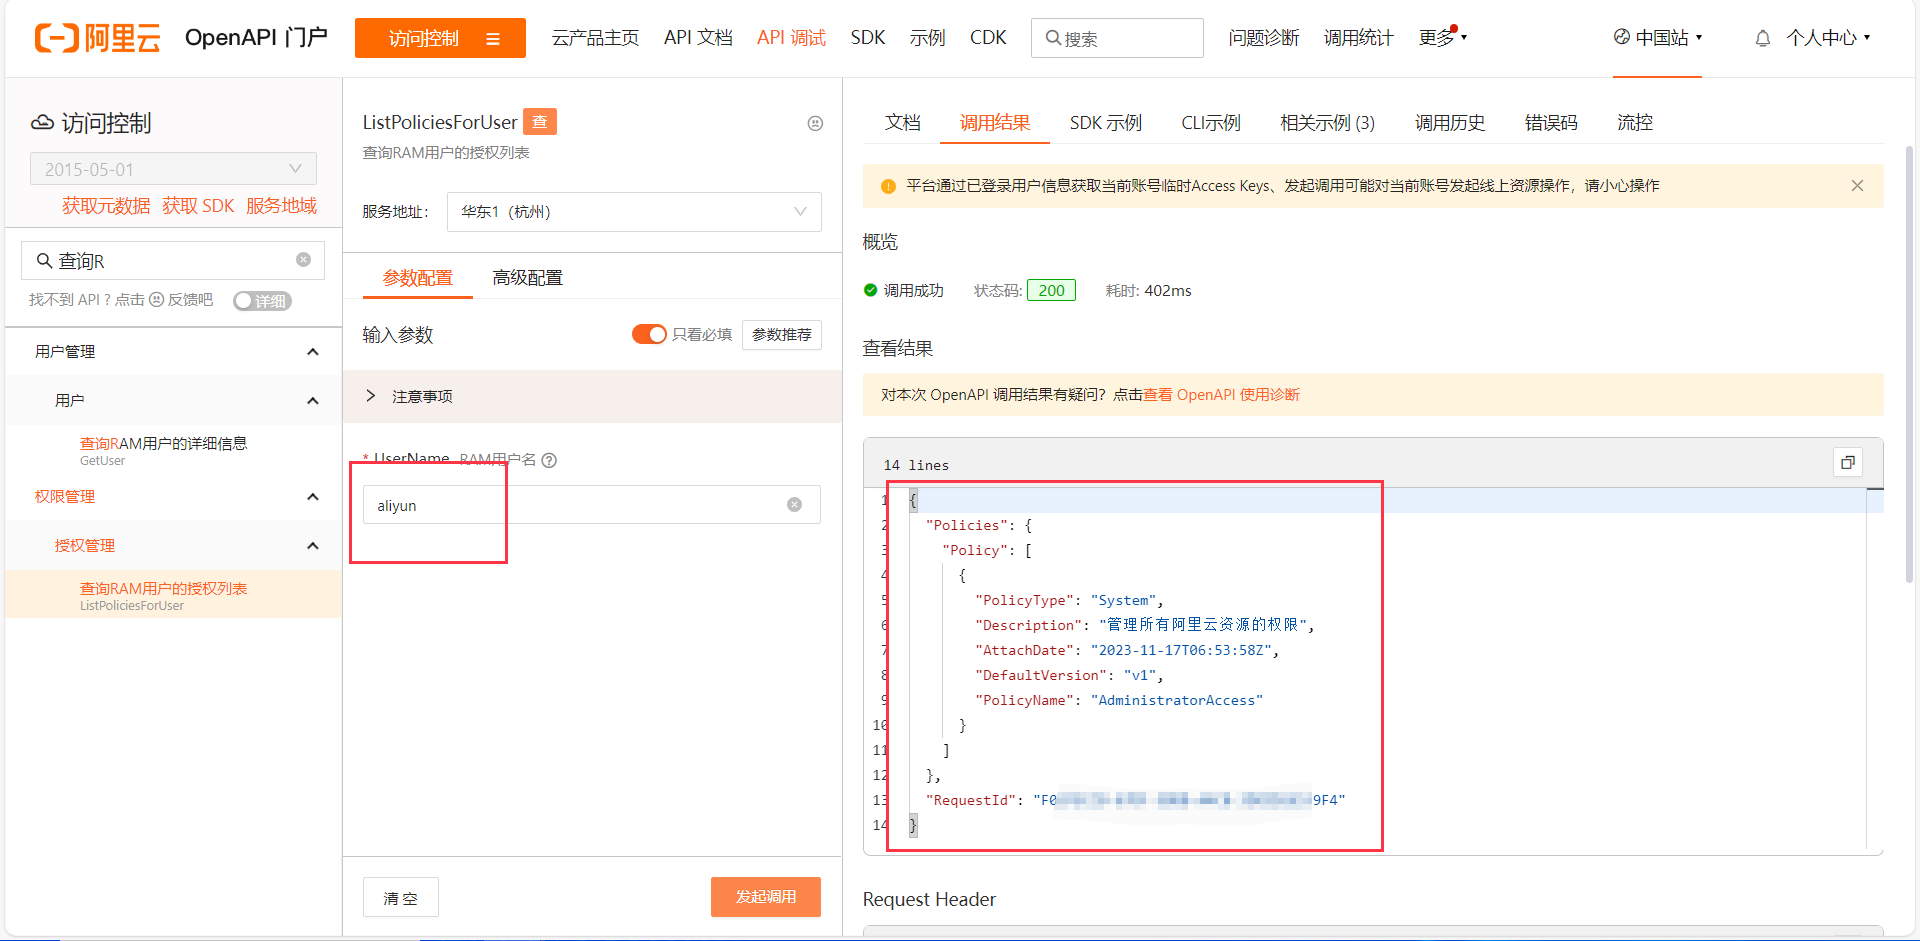Open 问题诊断 in top navigation
This screenshot has width=1920, height=941.
[x=1263, y=38]
